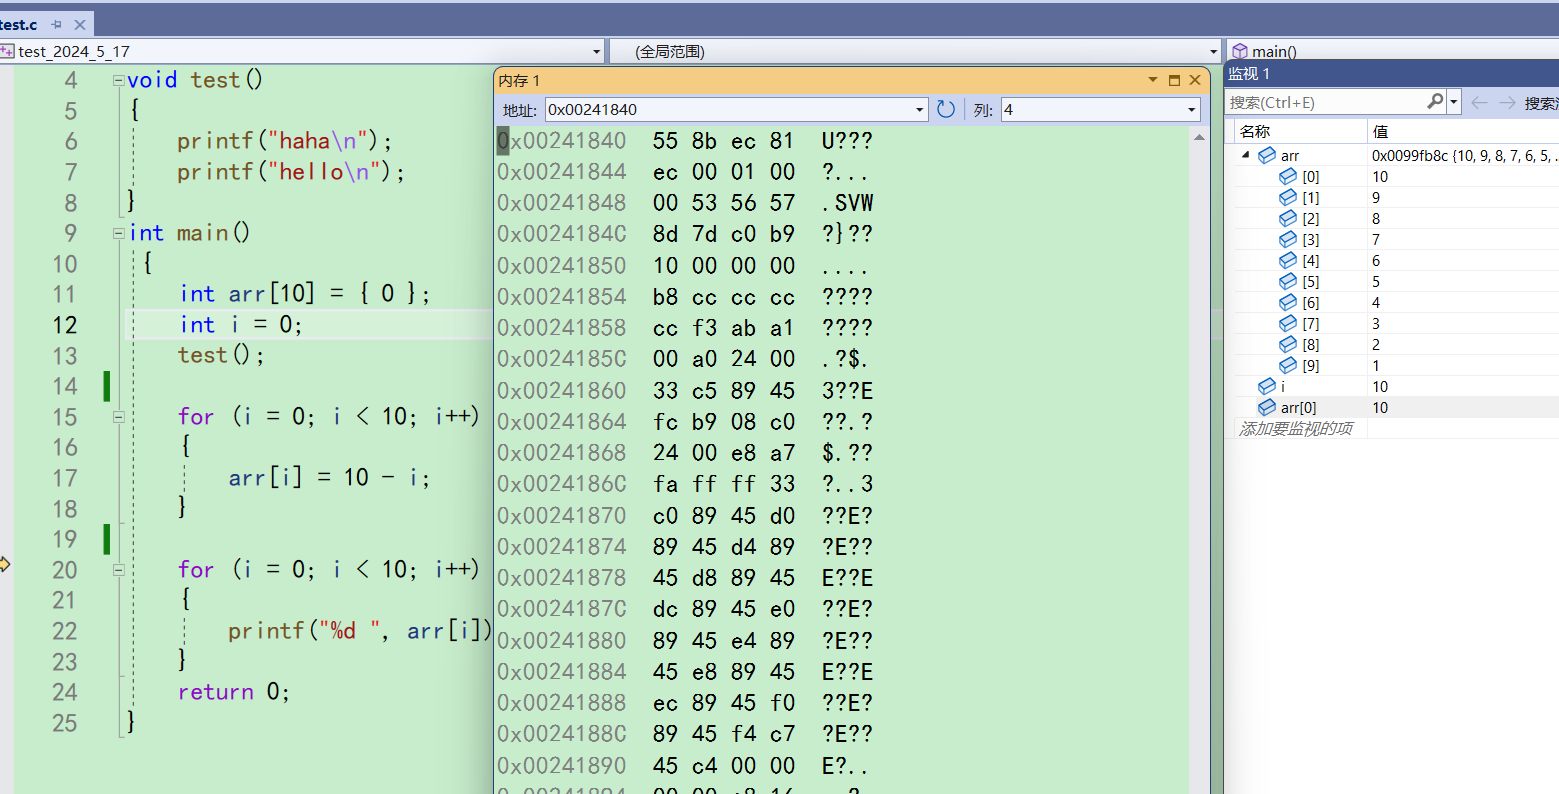The image size is (1559, 794).
Task: Collapse the second for loop at line 20
Action: 118,570
